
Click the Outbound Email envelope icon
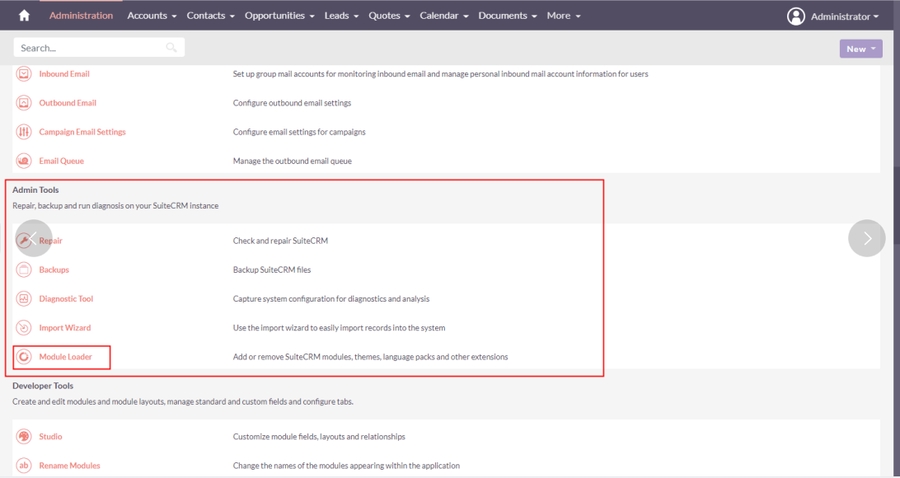coord(24,103)
